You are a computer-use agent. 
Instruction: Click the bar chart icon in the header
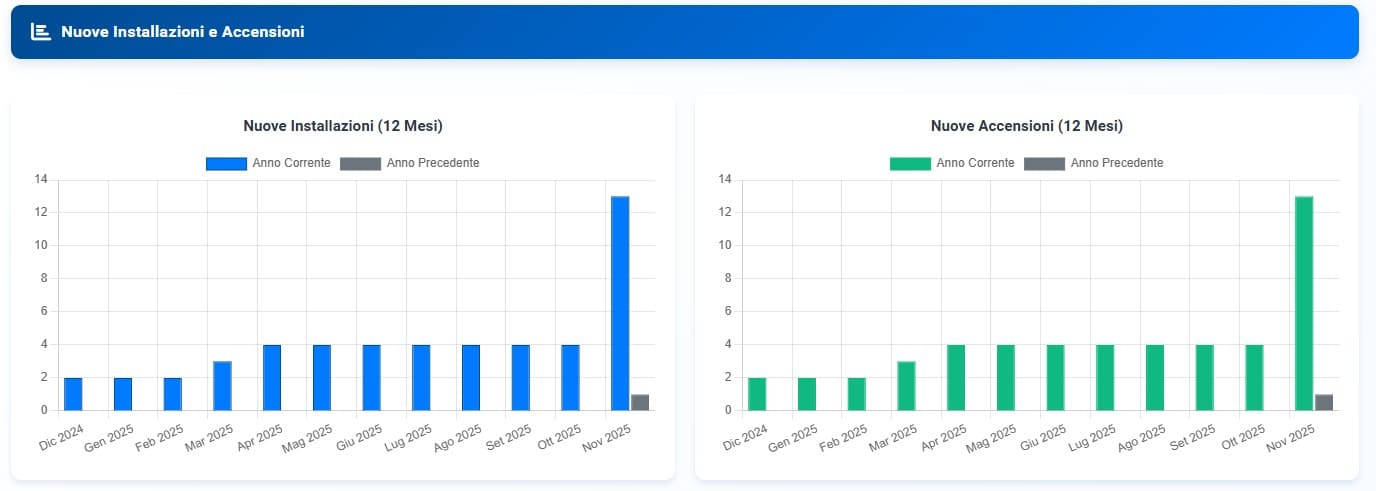(40, 32)
